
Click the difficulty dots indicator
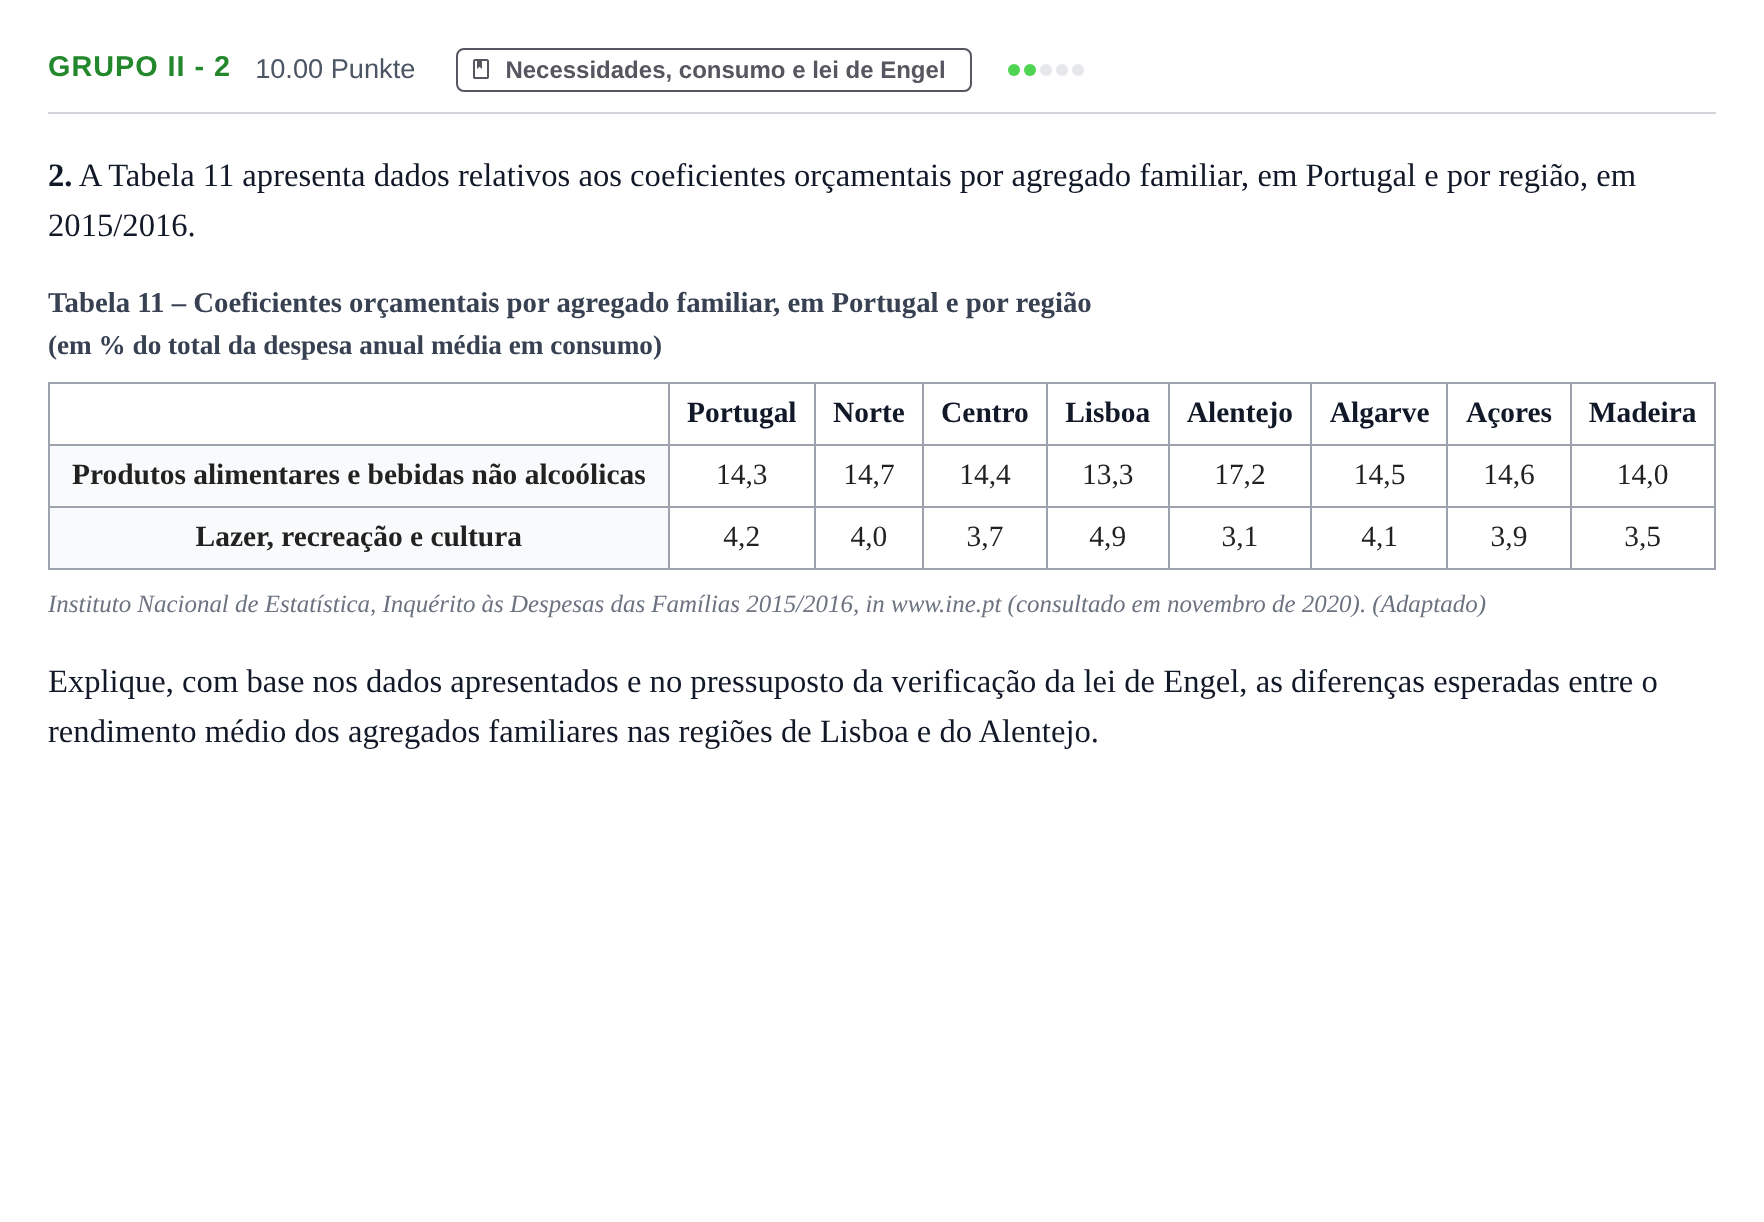[1046, 70]
